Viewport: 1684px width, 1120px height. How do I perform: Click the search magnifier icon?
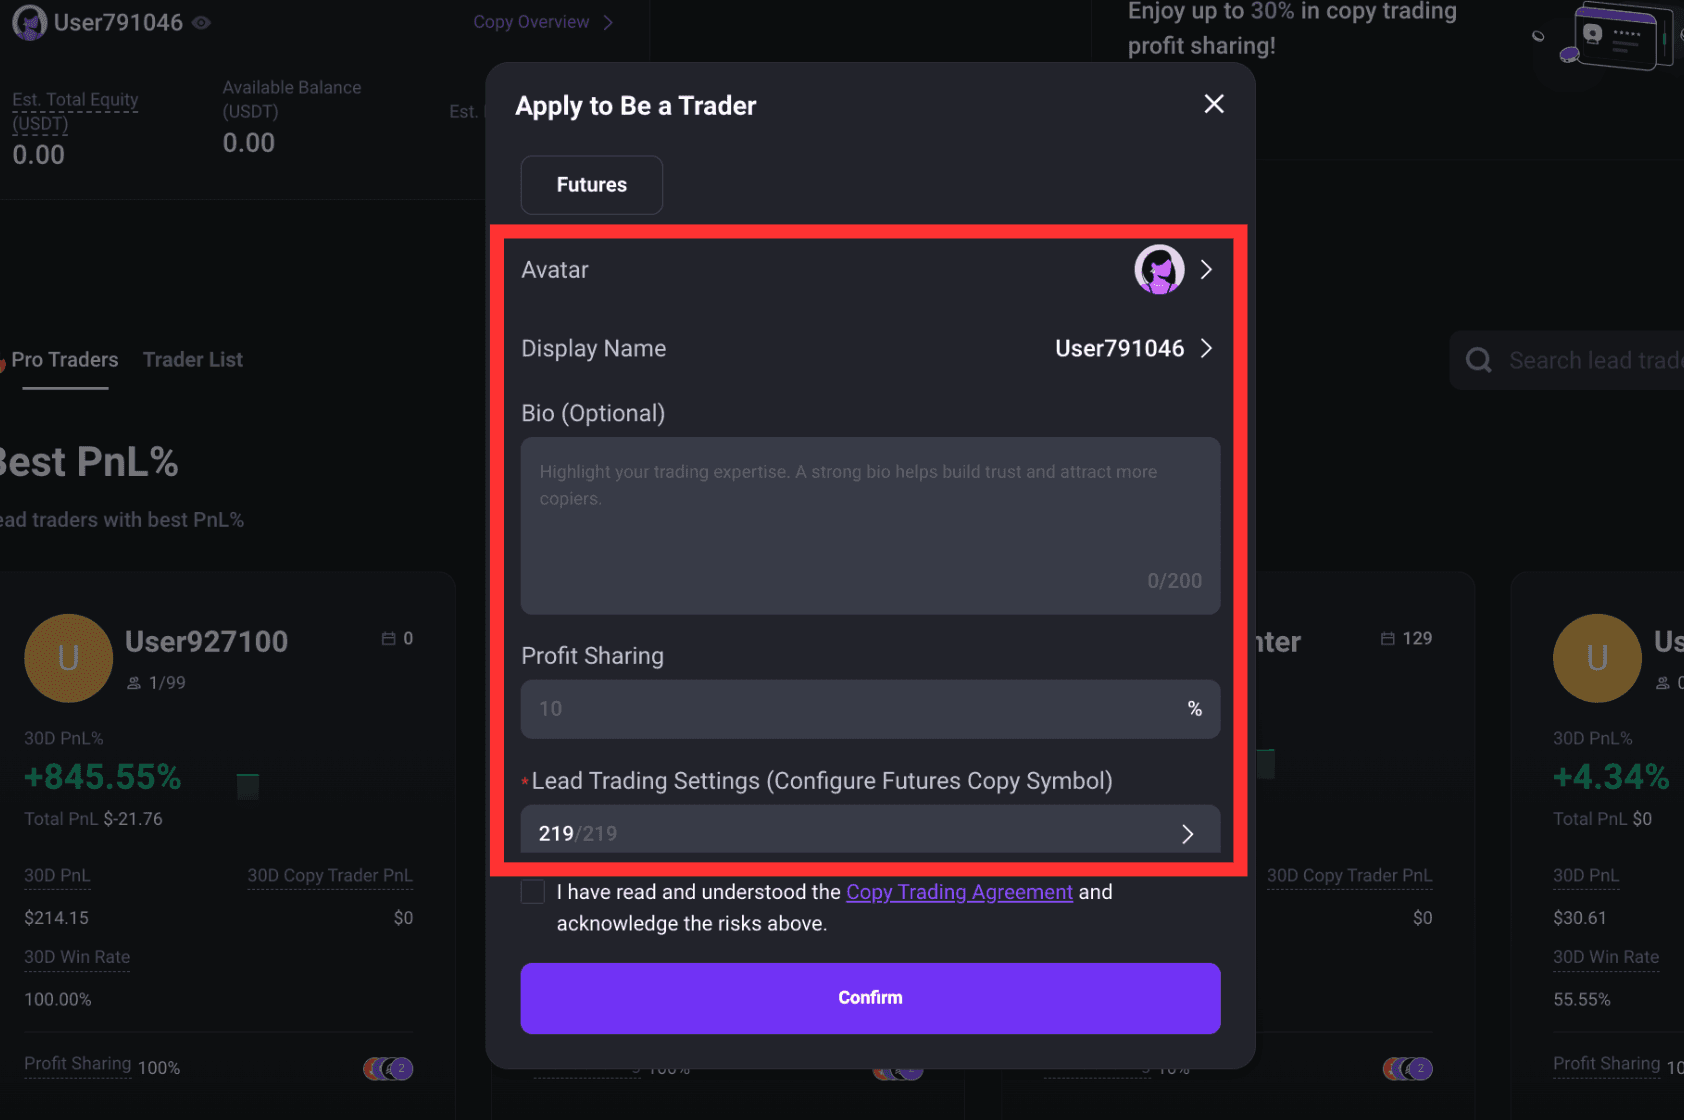pyautogui.click(x=1479, y=360)
